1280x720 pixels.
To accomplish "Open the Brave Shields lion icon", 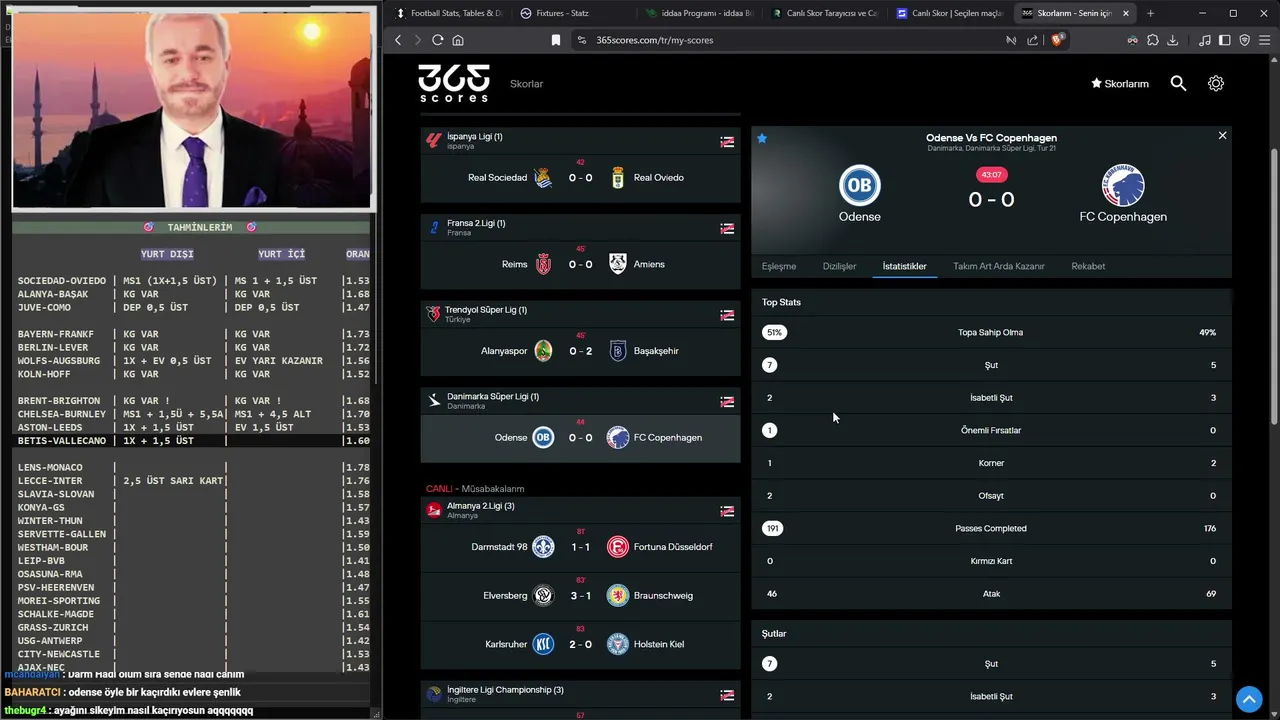I will pyautogui.click(x=1059, y=40).
